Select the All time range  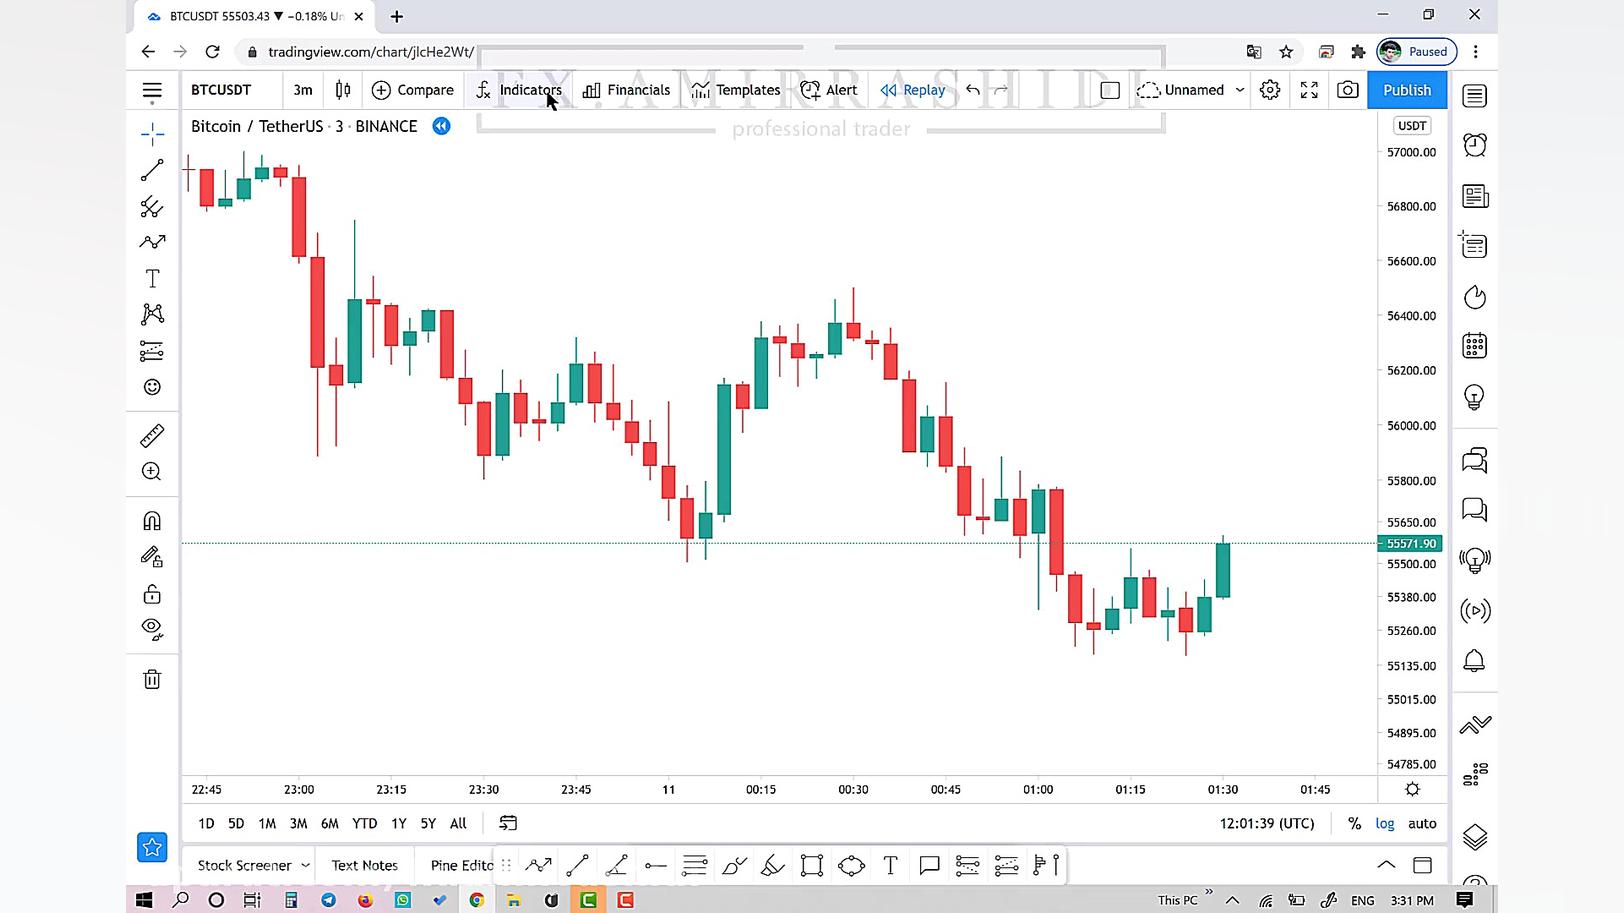click(x=458, y=824)
